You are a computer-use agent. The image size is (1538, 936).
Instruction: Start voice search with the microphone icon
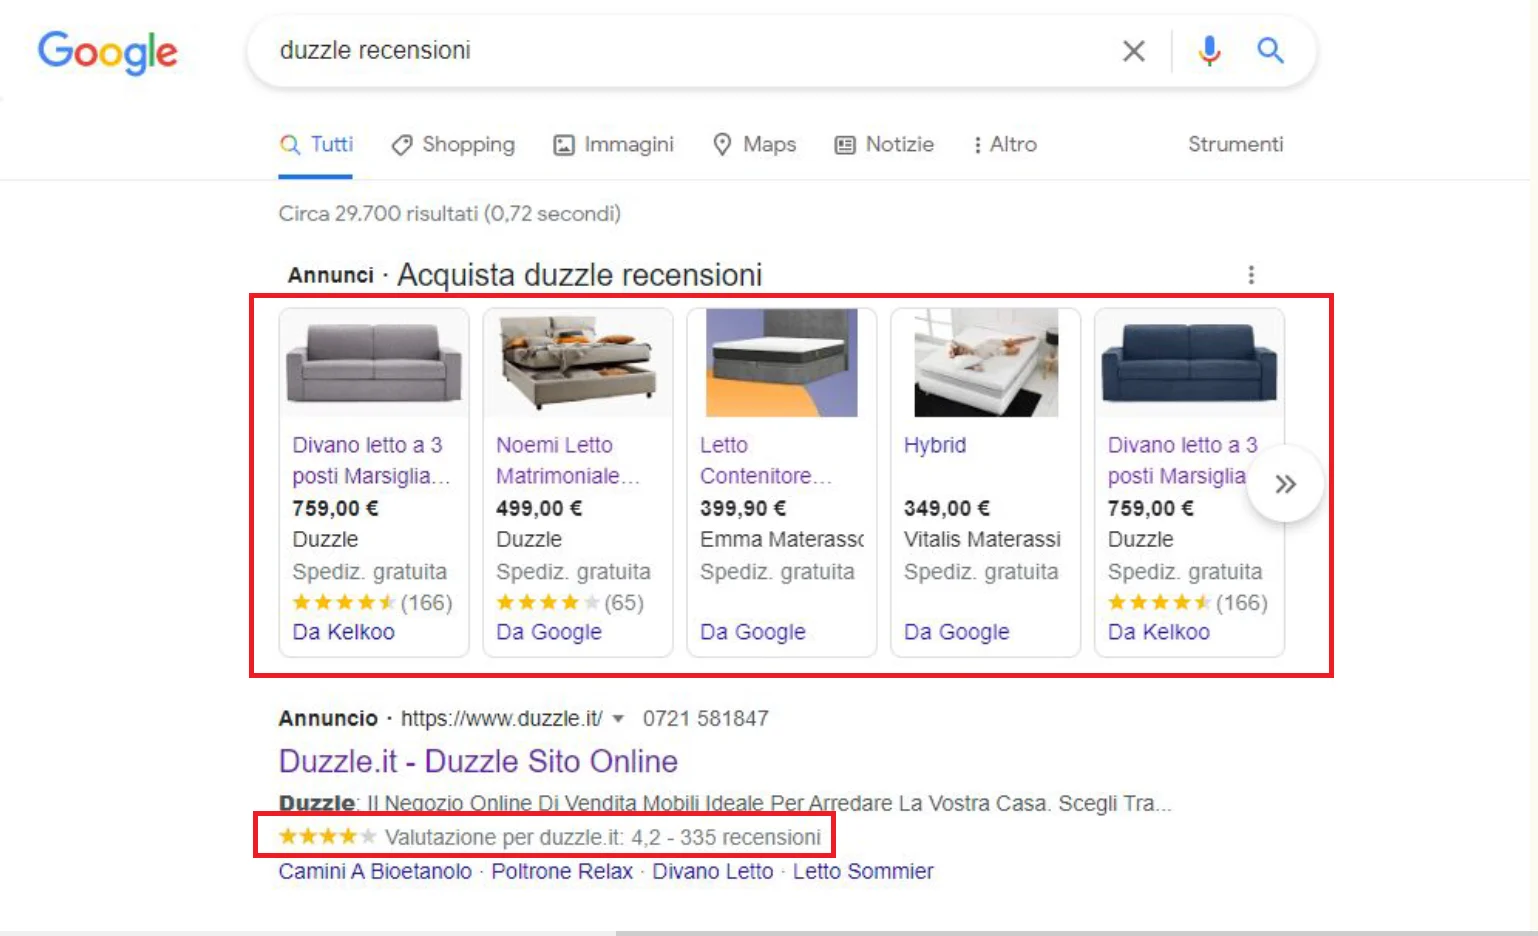coord(1209,50)
